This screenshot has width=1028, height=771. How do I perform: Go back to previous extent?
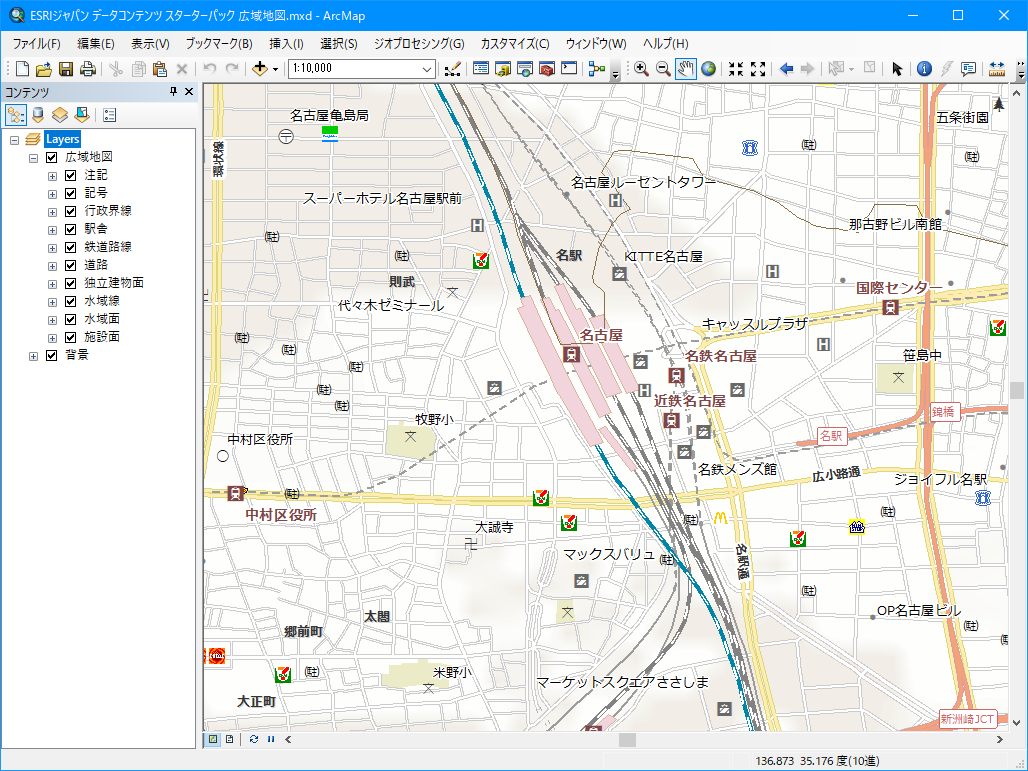pos(786,68)
